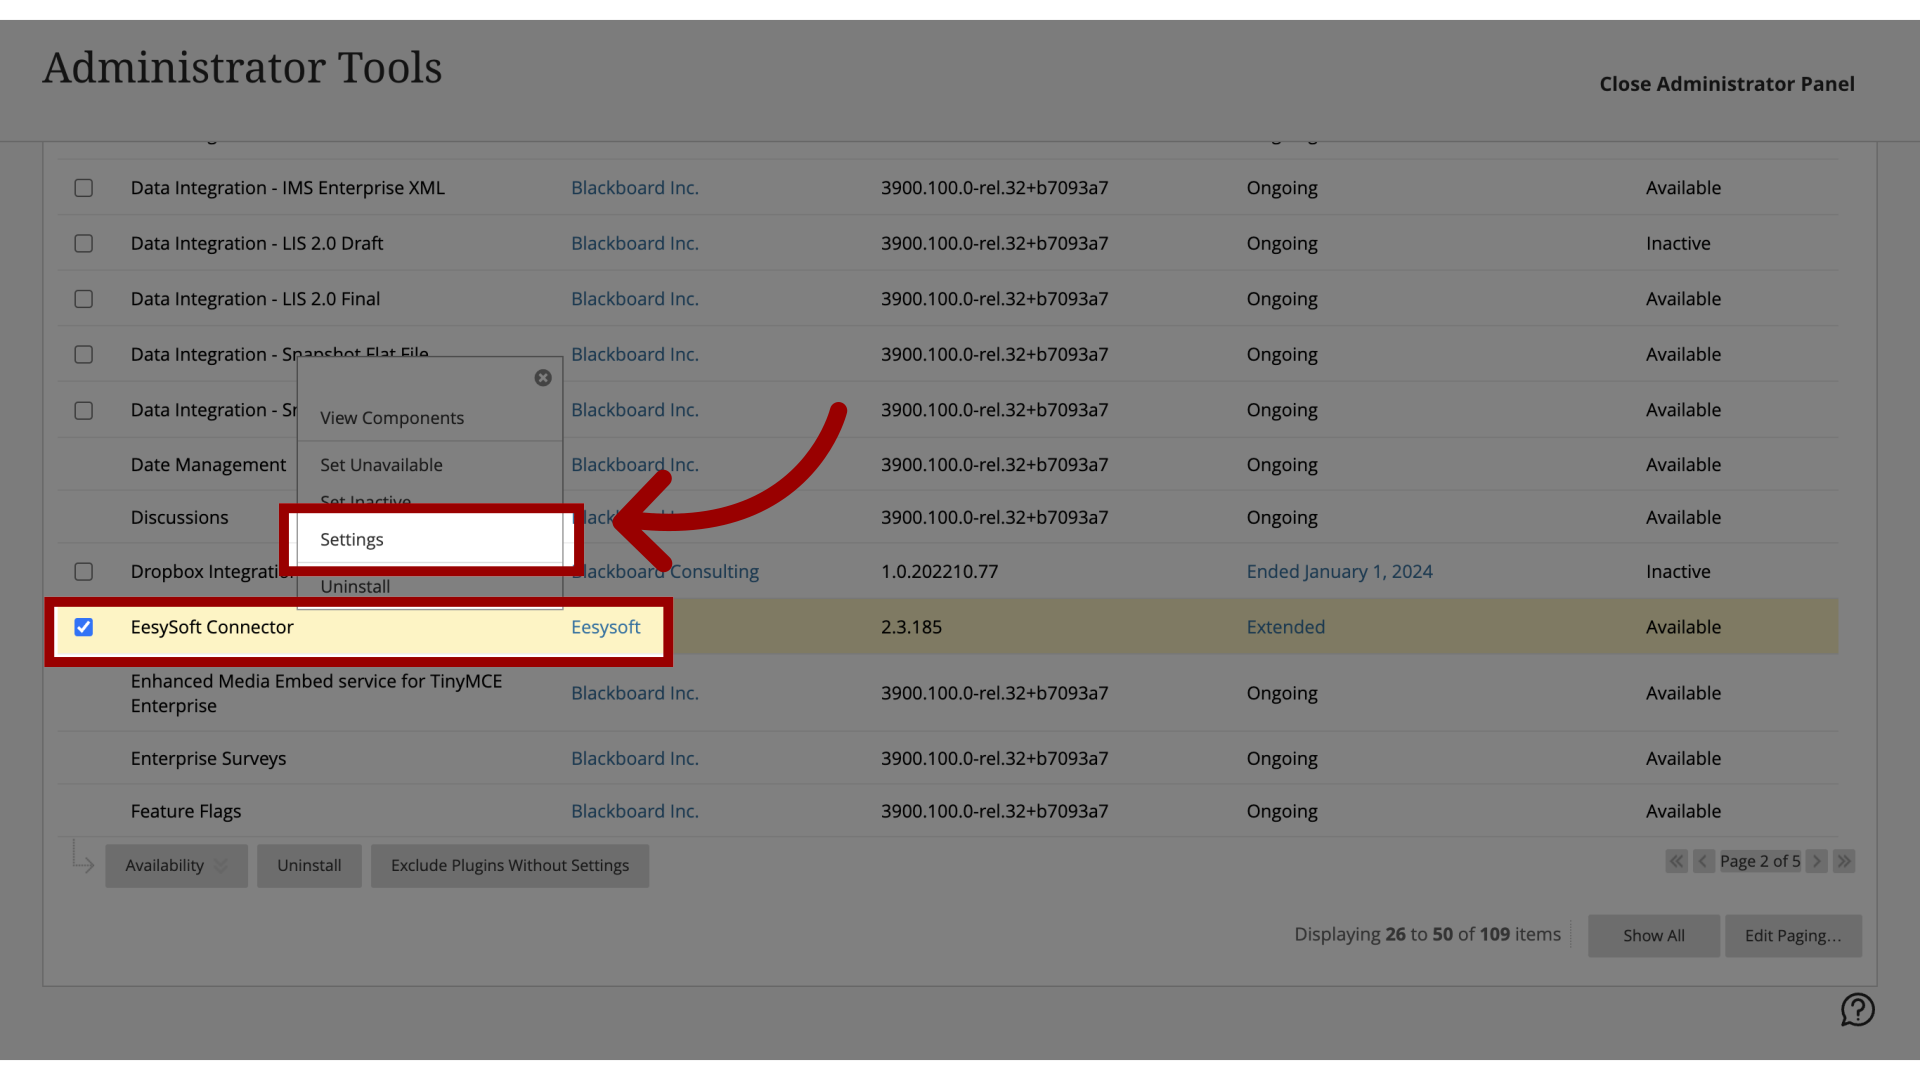
Task: Click Exclude Plugins Without Settings
Action: [510, 866]
